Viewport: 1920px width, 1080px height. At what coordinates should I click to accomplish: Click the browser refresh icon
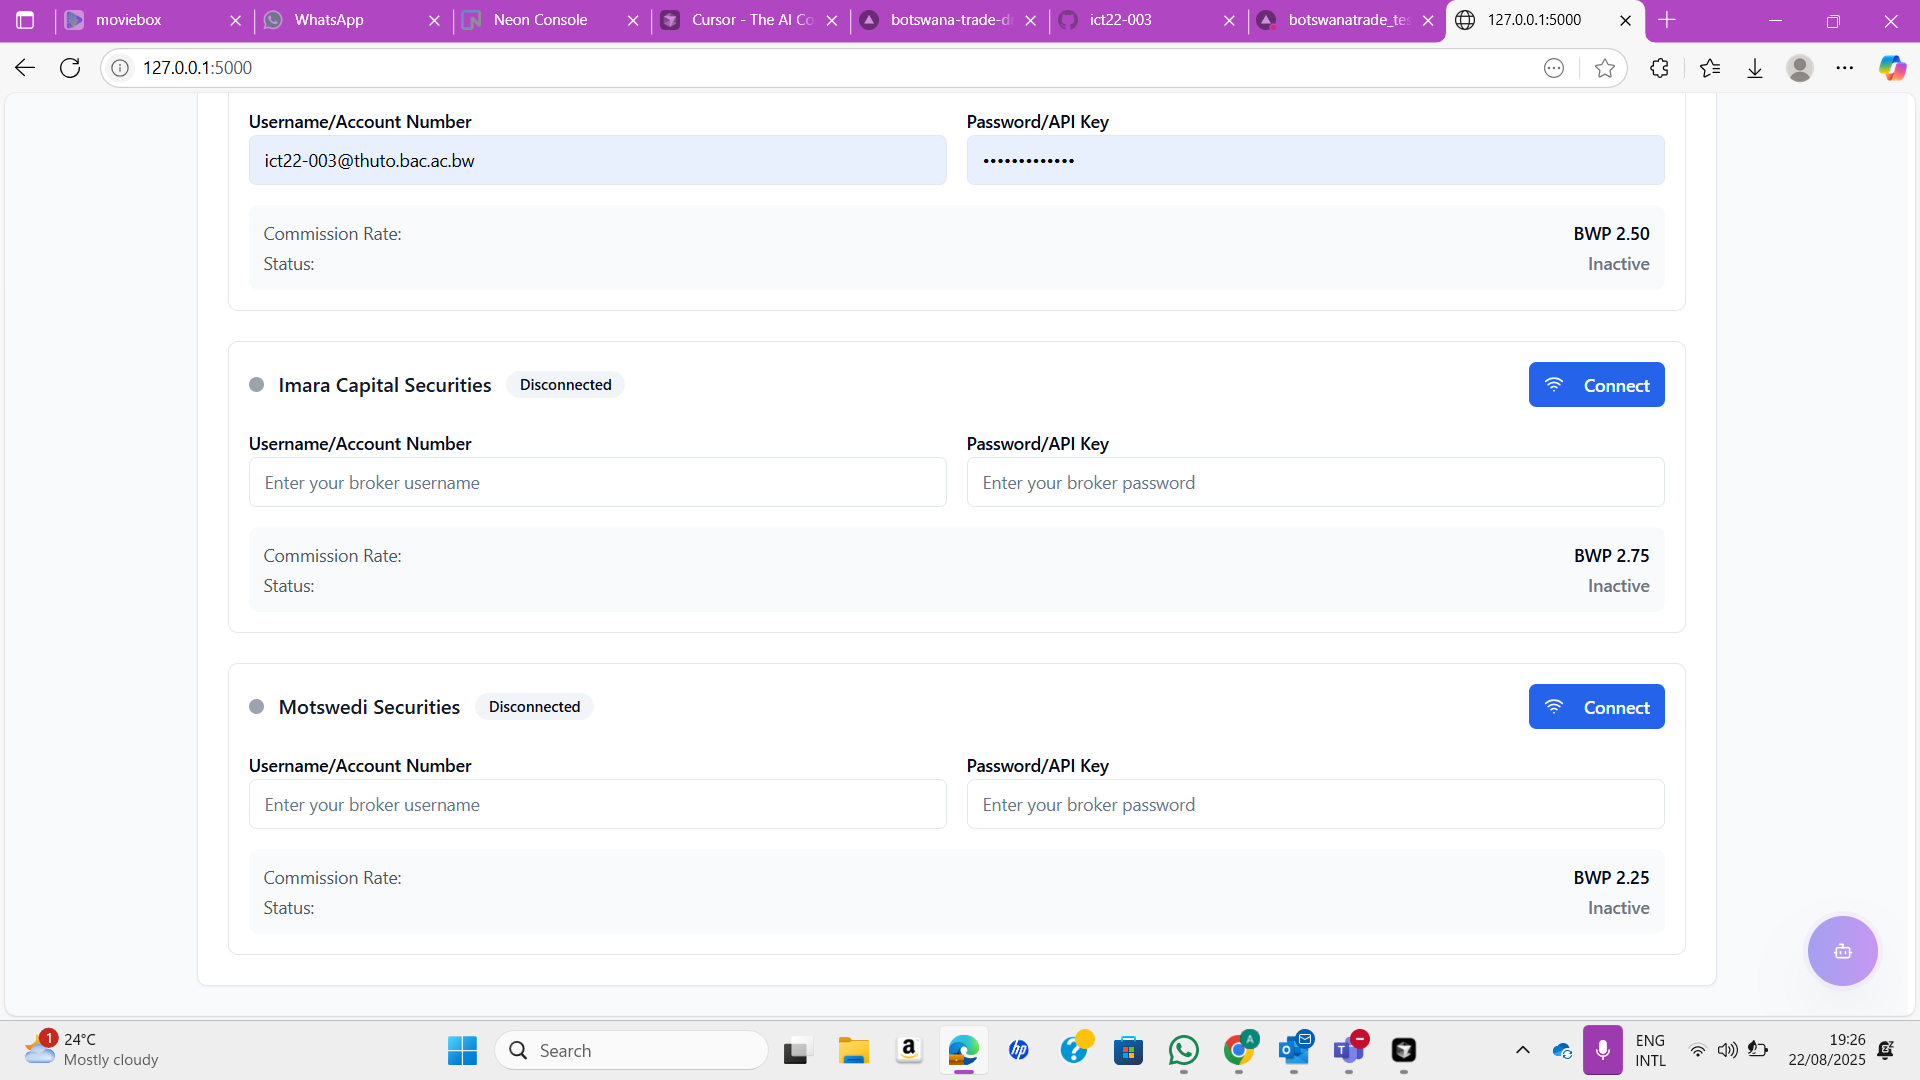point(70,68)
